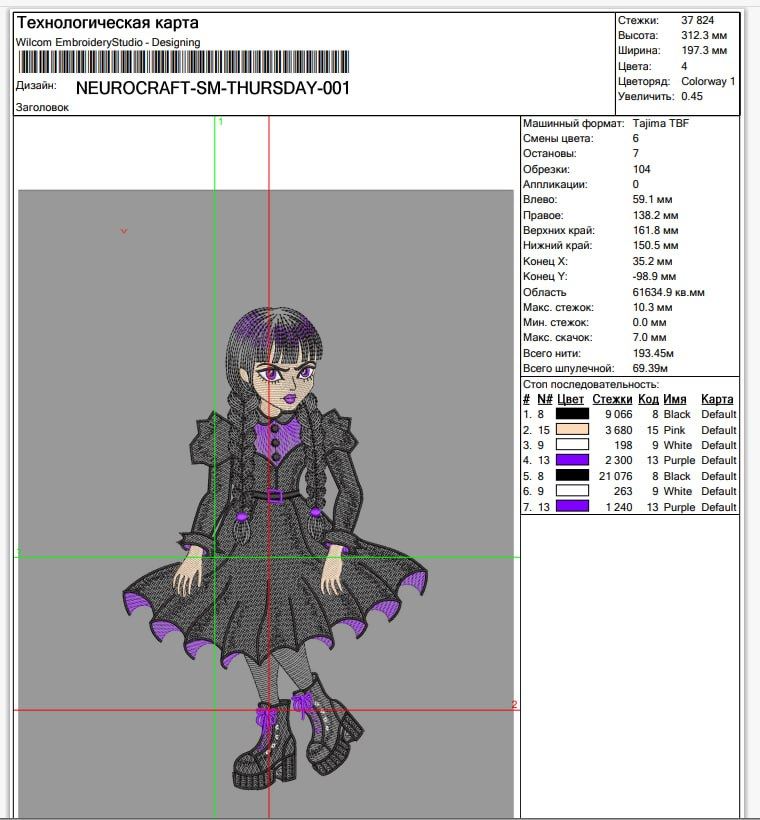The image size is (760, 820).
Task: Click the bottom edge value 150.5 мм
Action: pos(655,245)
